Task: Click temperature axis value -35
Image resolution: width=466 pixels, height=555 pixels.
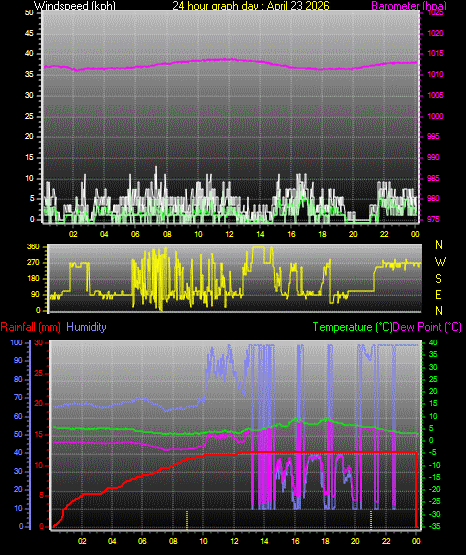Action: click(435, 526)
